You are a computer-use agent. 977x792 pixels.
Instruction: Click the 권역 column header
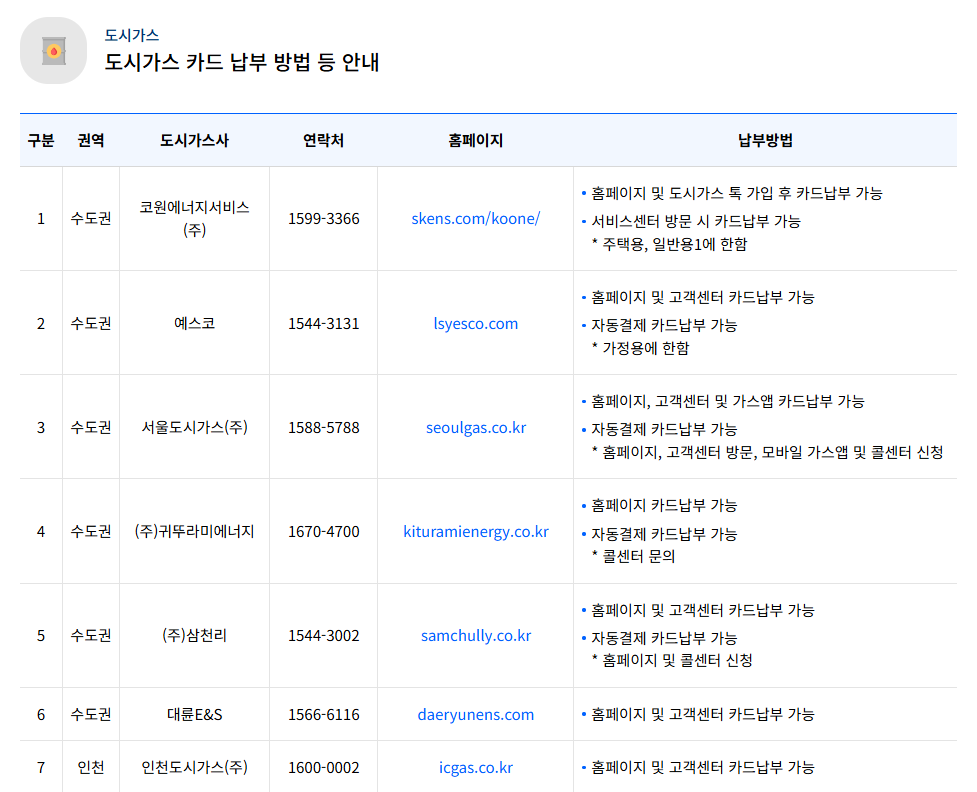point(91,140)
